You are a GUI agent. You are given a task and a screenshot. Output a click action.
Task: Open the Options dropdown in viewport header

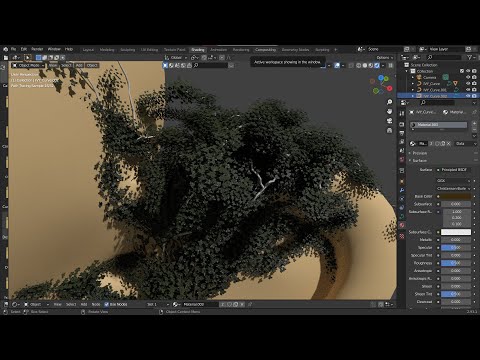384,58
